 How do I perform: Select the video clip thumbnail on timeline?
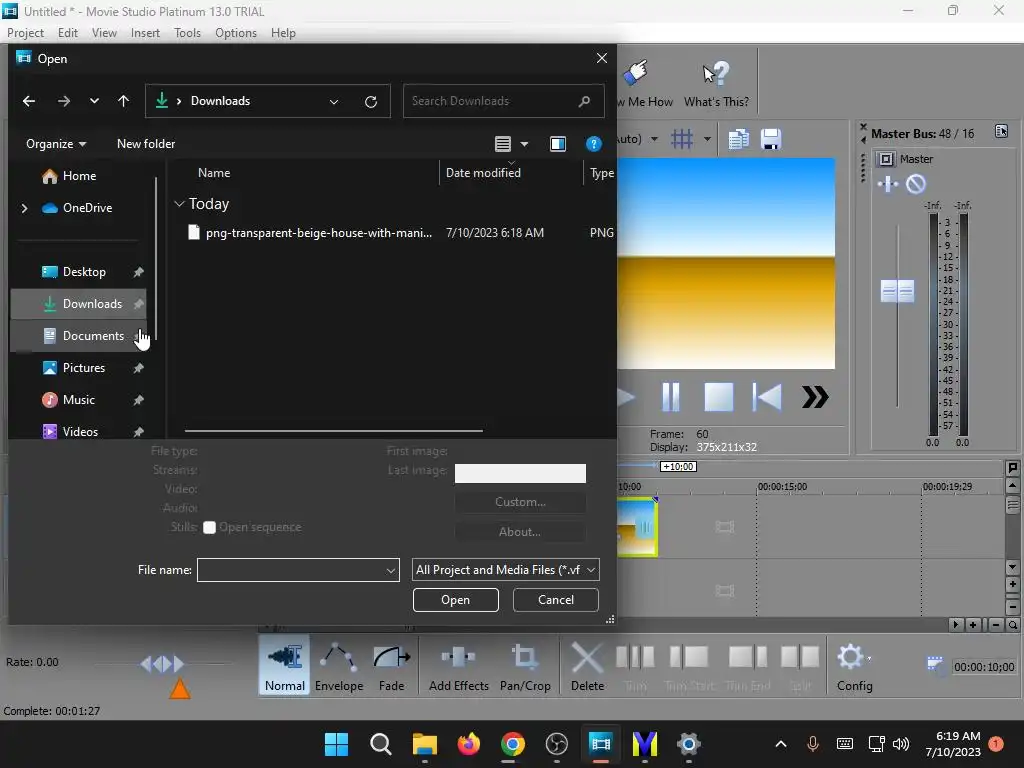[637, 527]
